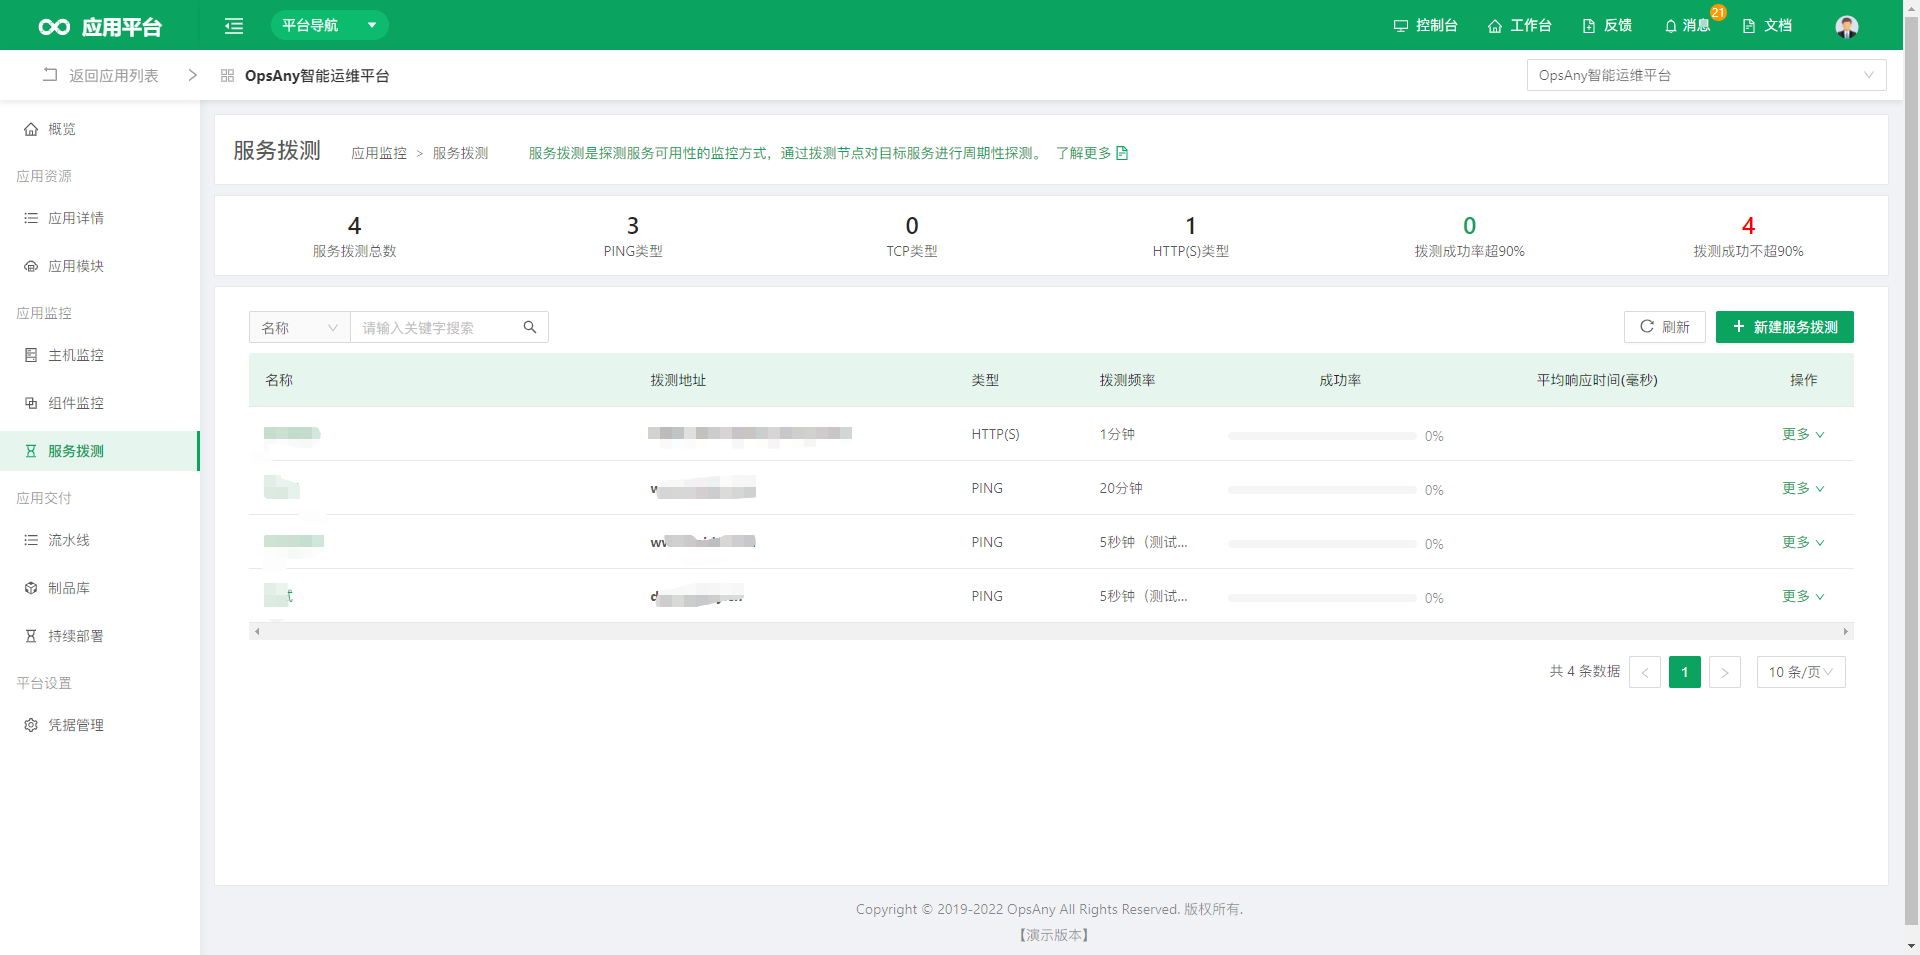
Task: Open 应用模块 in sidebar
Action: (x=100, y=266)
